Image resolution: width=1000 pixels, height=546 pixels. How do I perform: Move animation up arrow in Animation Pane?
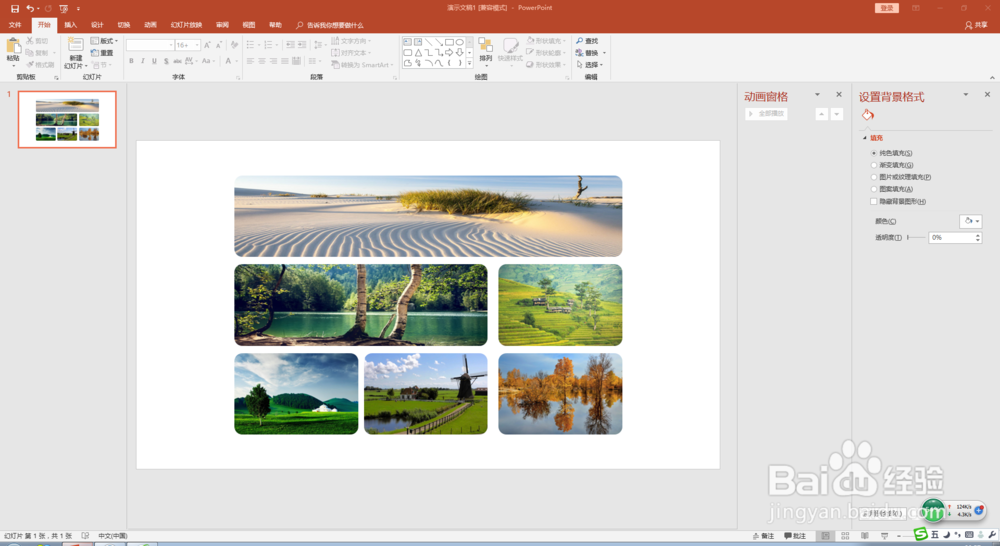(821, 114)
